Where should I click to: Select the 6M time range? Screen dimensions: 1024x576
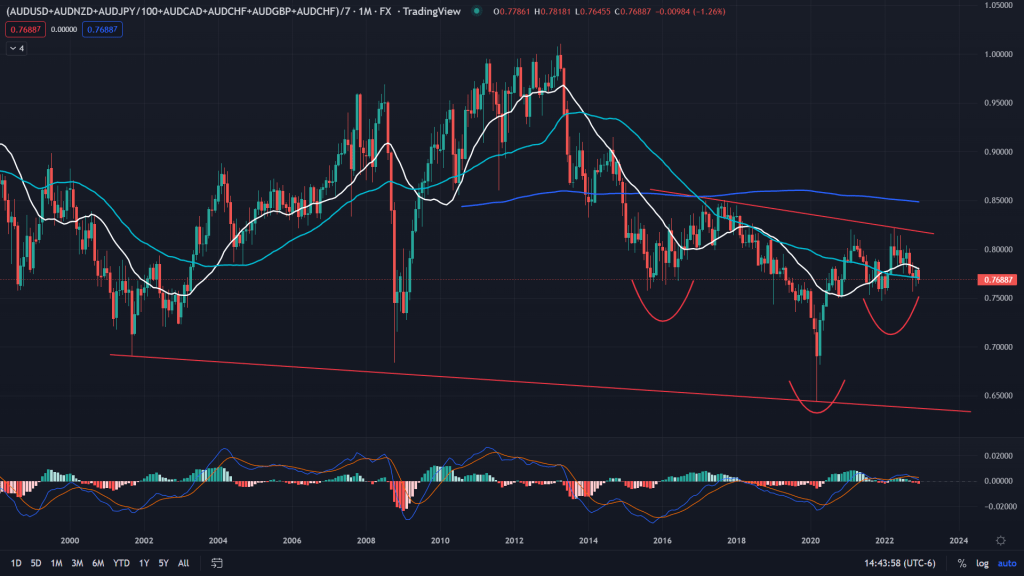98,563
